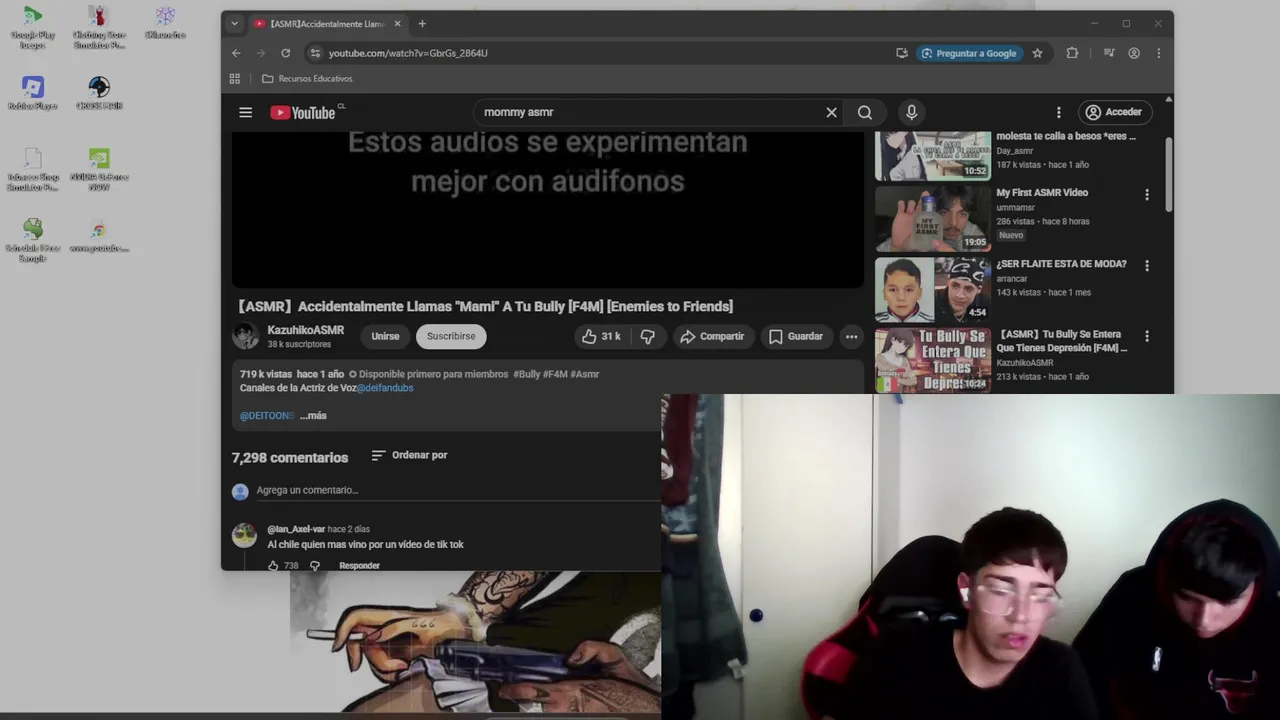Close the [ASMR] Accidentalmente Llamas tab

(x=397, y=24)
